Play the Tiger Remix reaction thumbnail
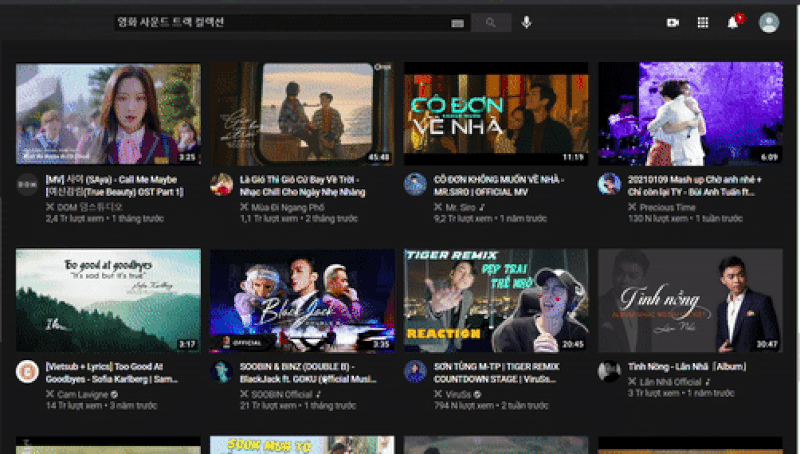Image resolution: width=800 pixels, height=454 pixels. [496, 300]
